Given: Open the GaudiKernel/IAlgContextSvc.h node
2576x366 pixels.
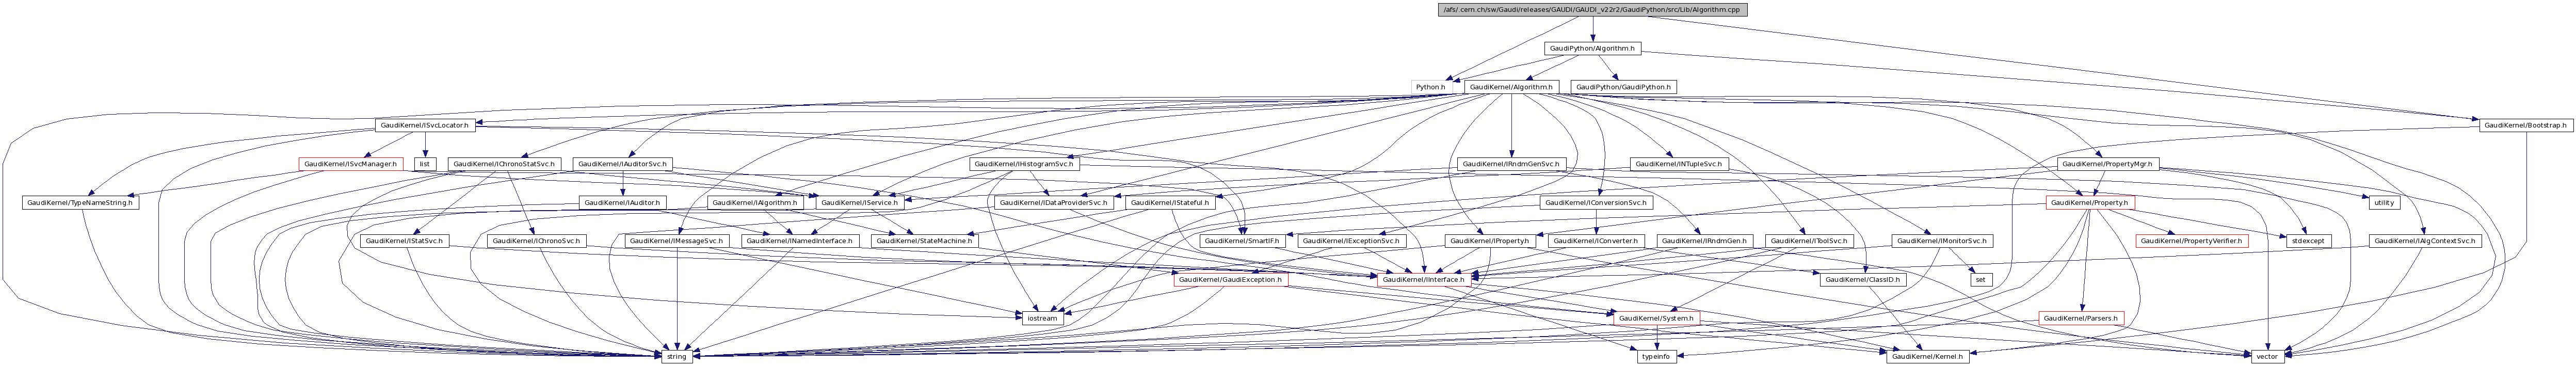Looking at the screenshot, I should point(2423,242).
